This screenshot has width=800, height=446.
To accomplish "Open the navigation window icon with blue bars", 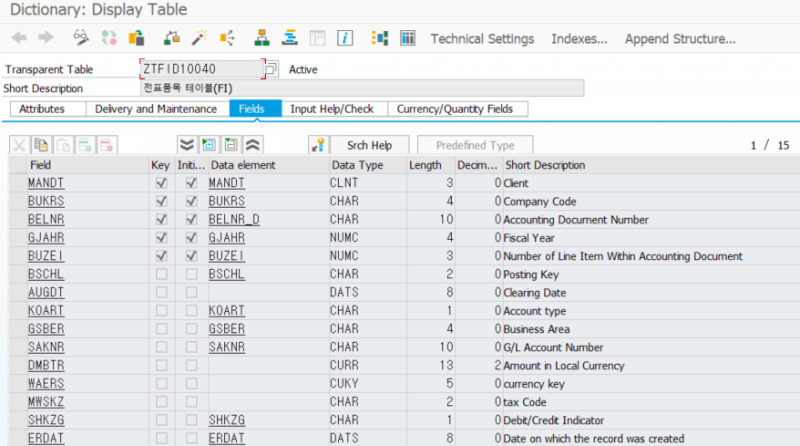I will click(x=290, y=38).
